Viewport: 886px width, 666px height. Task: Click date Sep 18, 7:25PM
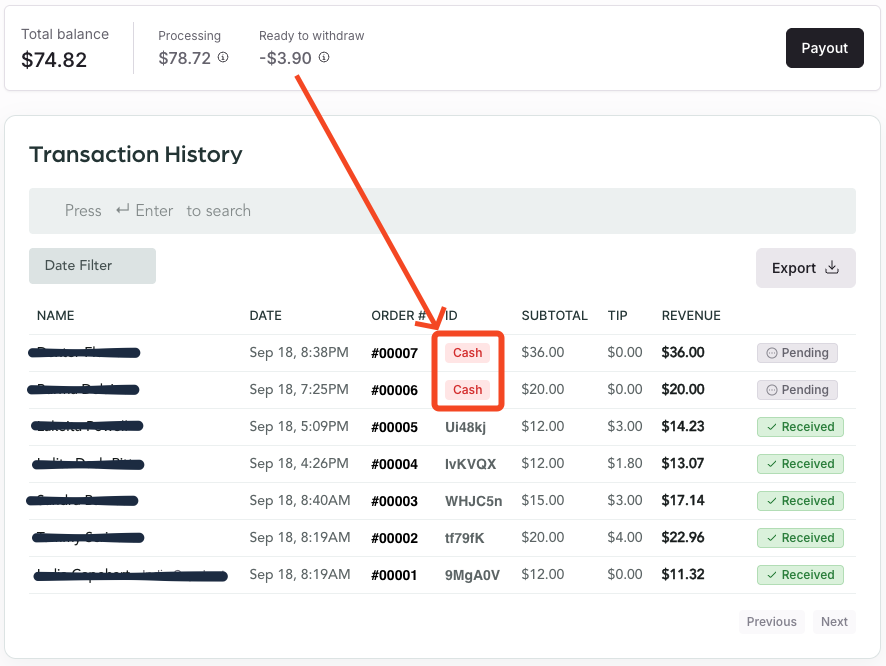(299, 389)
